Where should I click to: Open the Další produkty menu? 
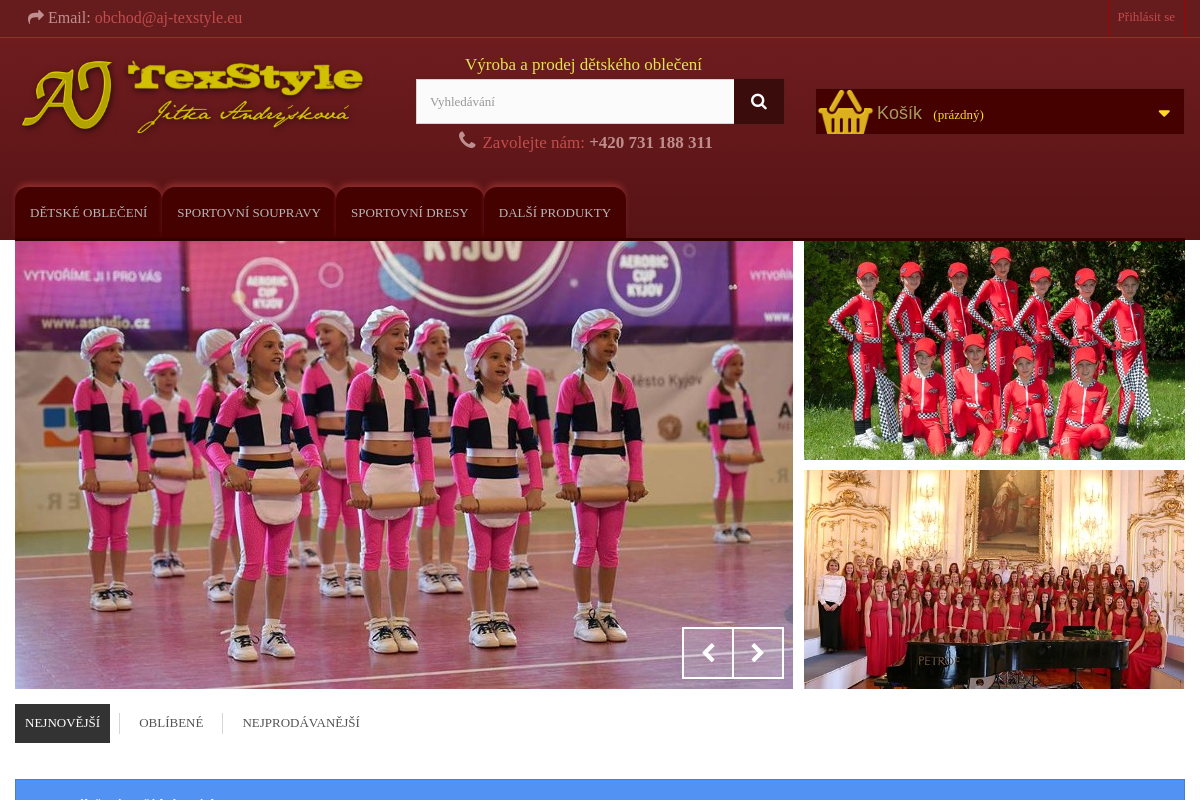(554, 213)
